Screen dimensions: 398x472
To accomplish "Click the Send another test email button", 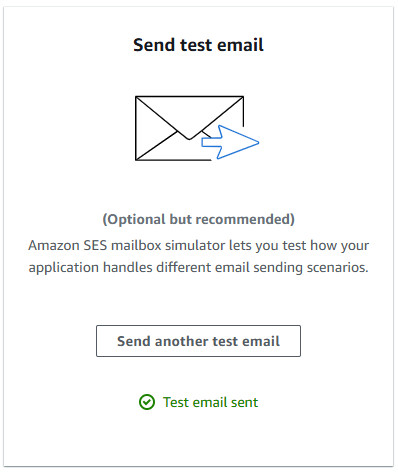I will coord(198,341).
